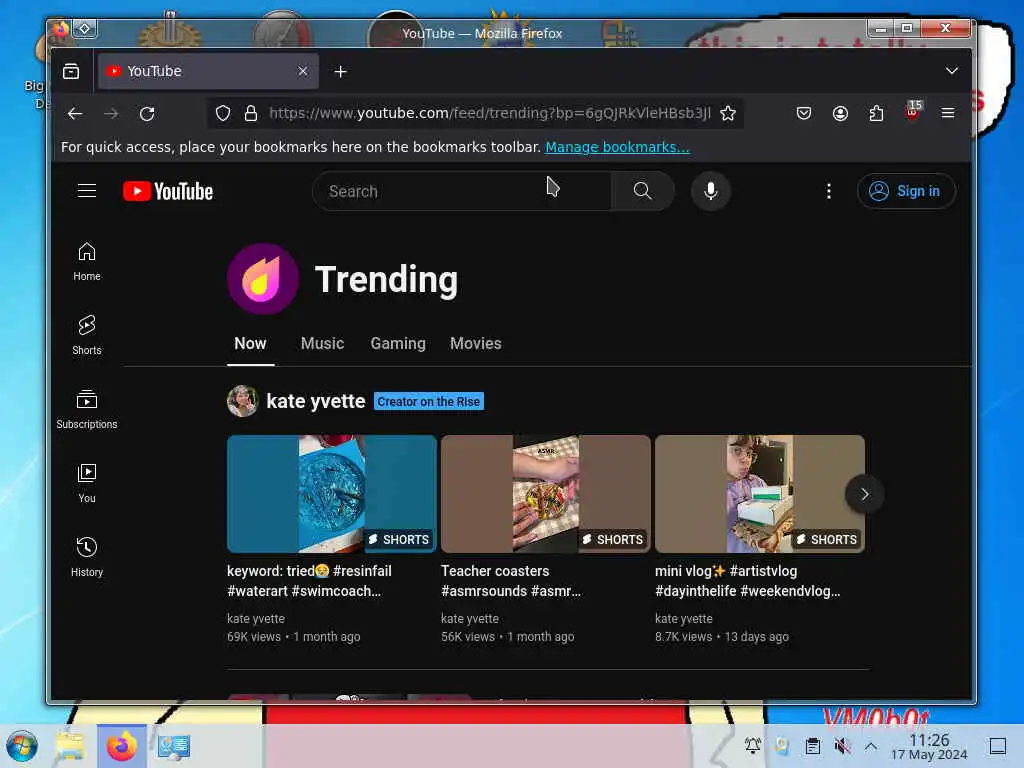Click kate yvette under 69K views video

tap(256, 618)
